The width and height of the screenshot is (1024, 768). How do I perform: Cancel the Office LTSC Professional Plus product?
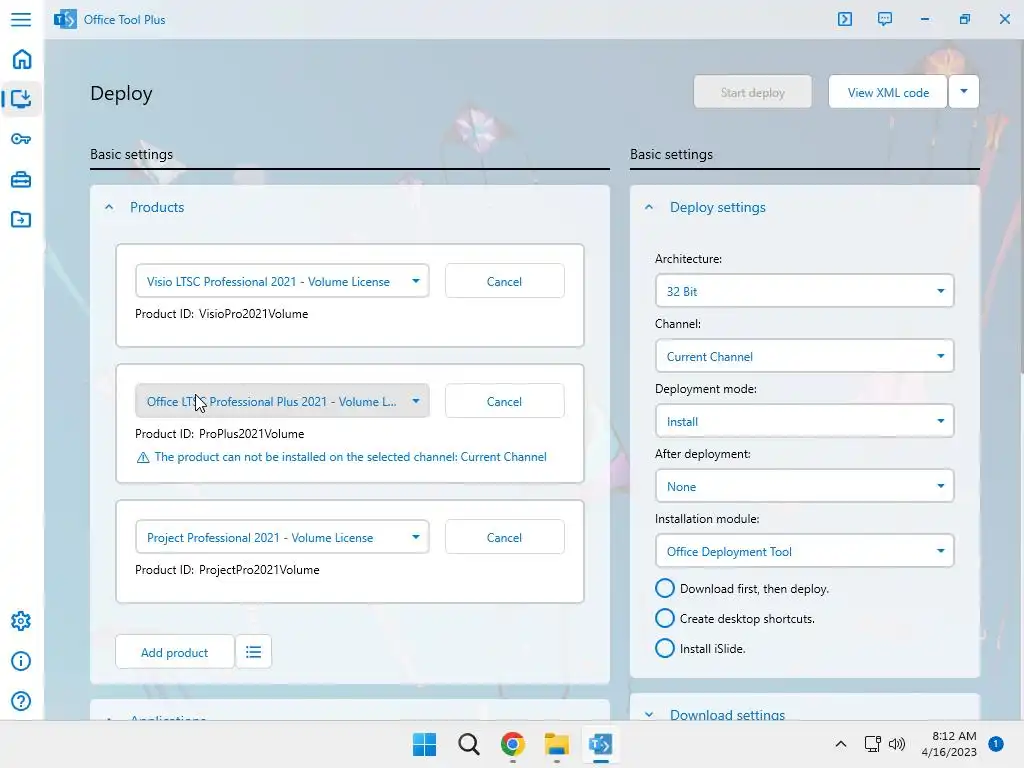point(504,402)
